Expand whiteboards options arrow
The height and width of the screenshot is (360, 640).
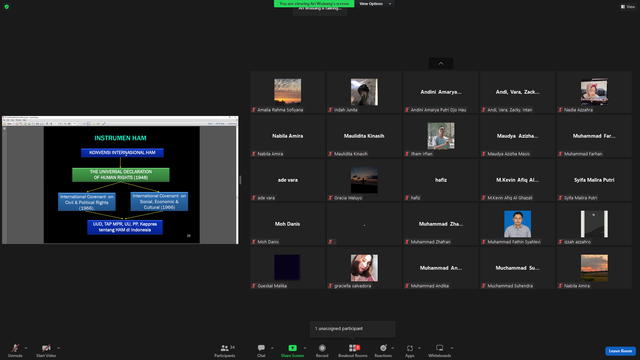click(452, 348)
